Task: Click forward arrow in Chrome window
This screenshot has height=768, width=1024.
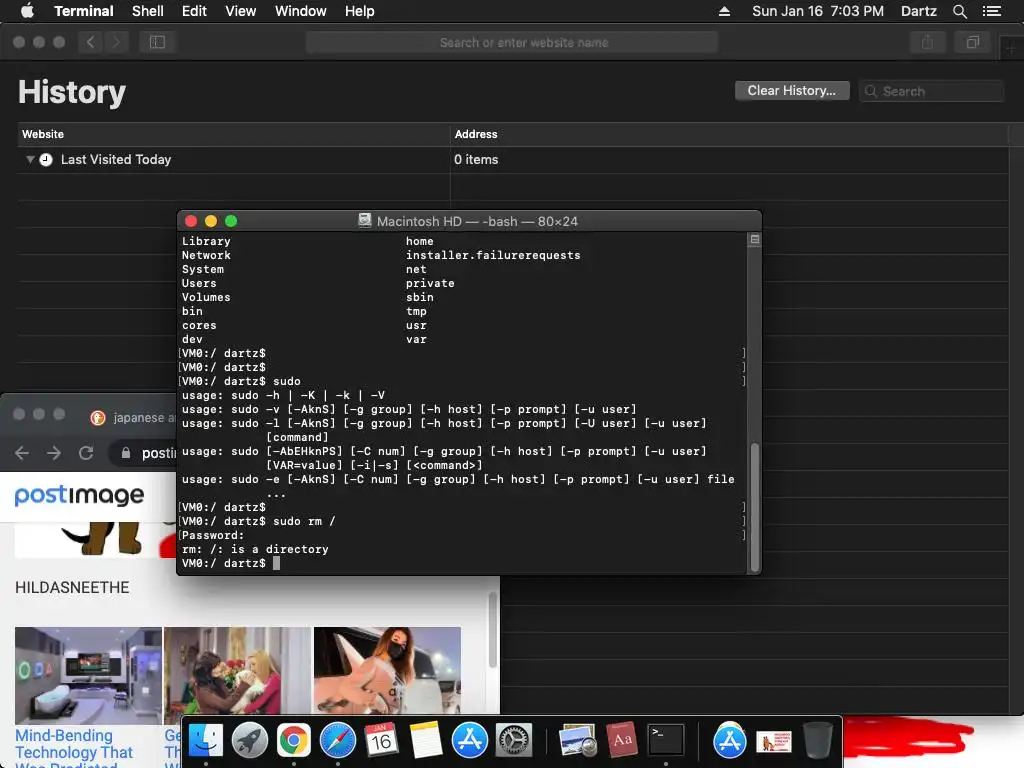Action: point(54,453)
